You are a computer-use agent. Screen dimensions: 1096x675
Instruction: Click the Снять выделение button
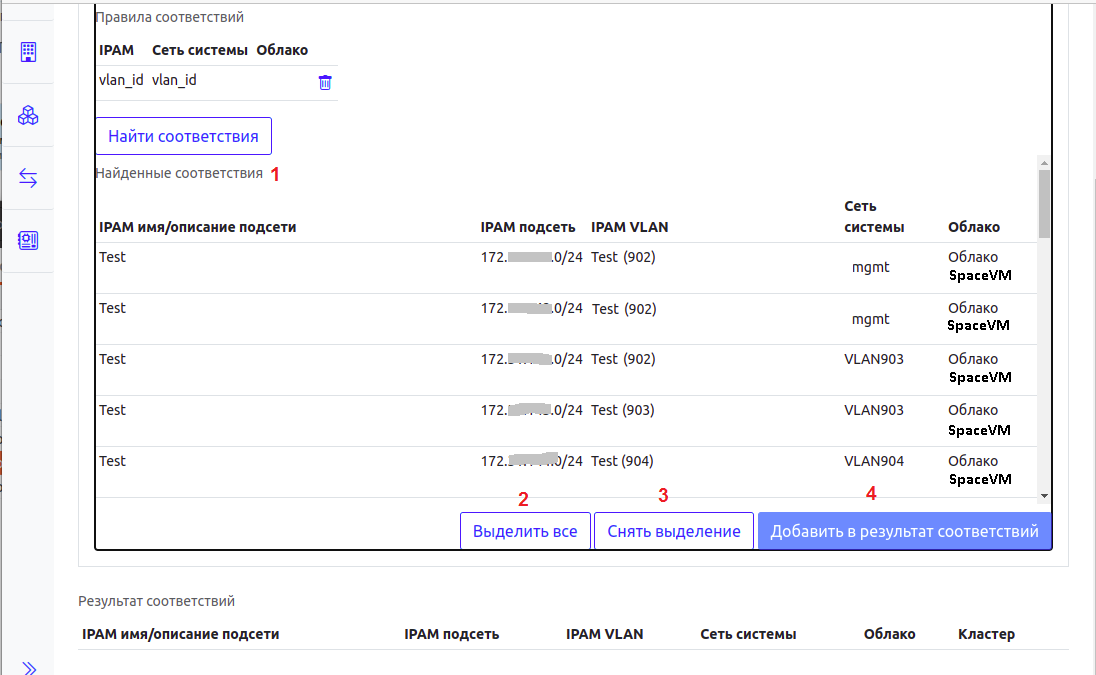673,531
